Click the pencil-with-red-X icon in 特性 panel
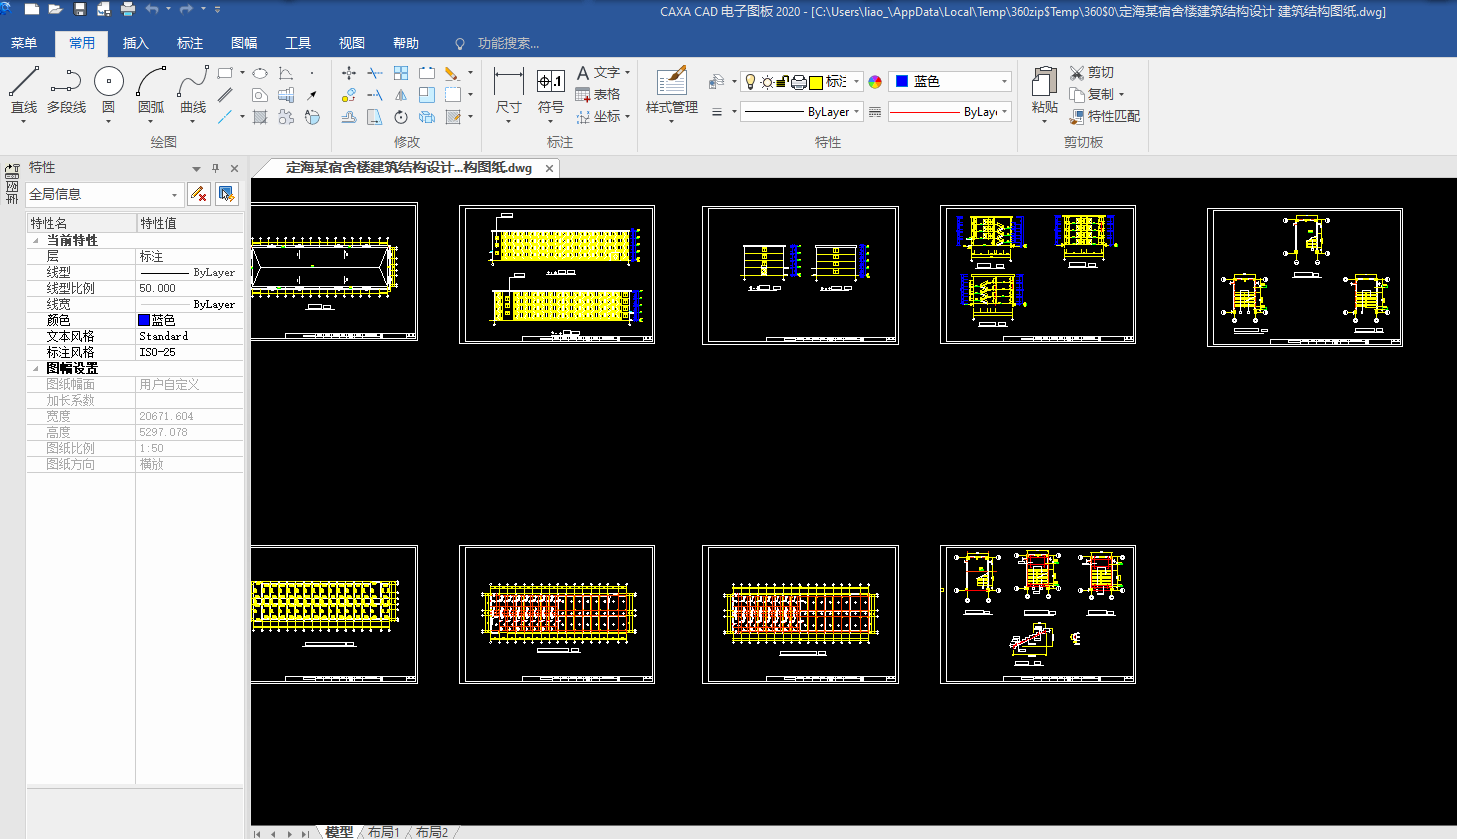The height and width of the screenshot is (839, 1457). pyautogui.click(x=199, y=194)
